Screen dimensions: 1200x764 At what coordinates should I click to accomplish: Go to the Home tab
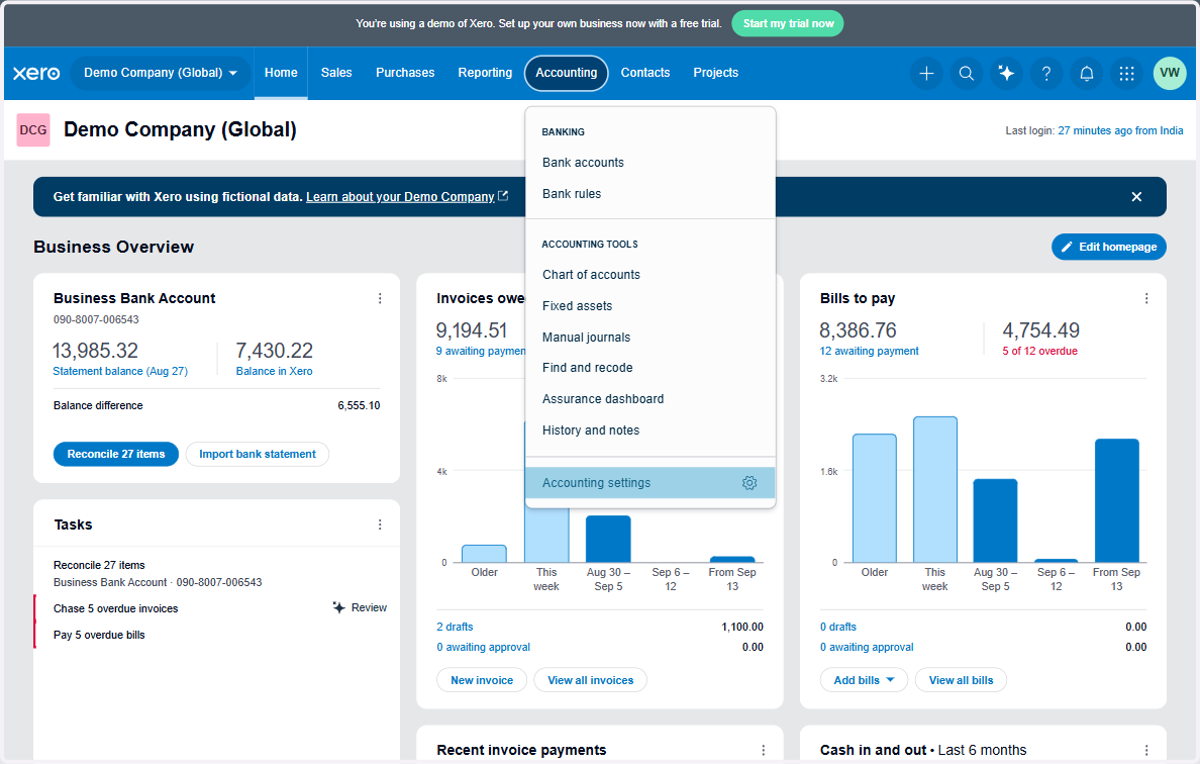[281, 73]
